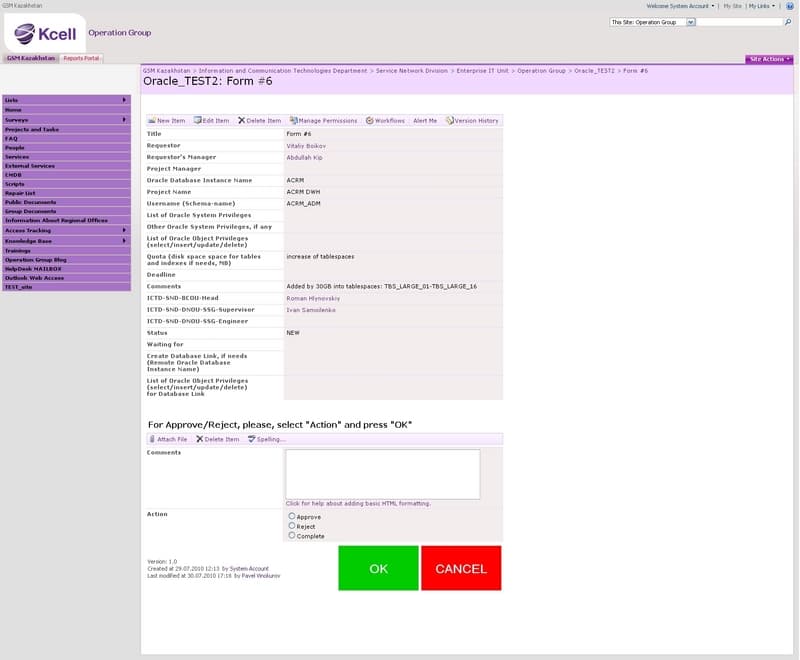Run the Spelling check icon
The image size is (800, 660).
coord(252,439)
